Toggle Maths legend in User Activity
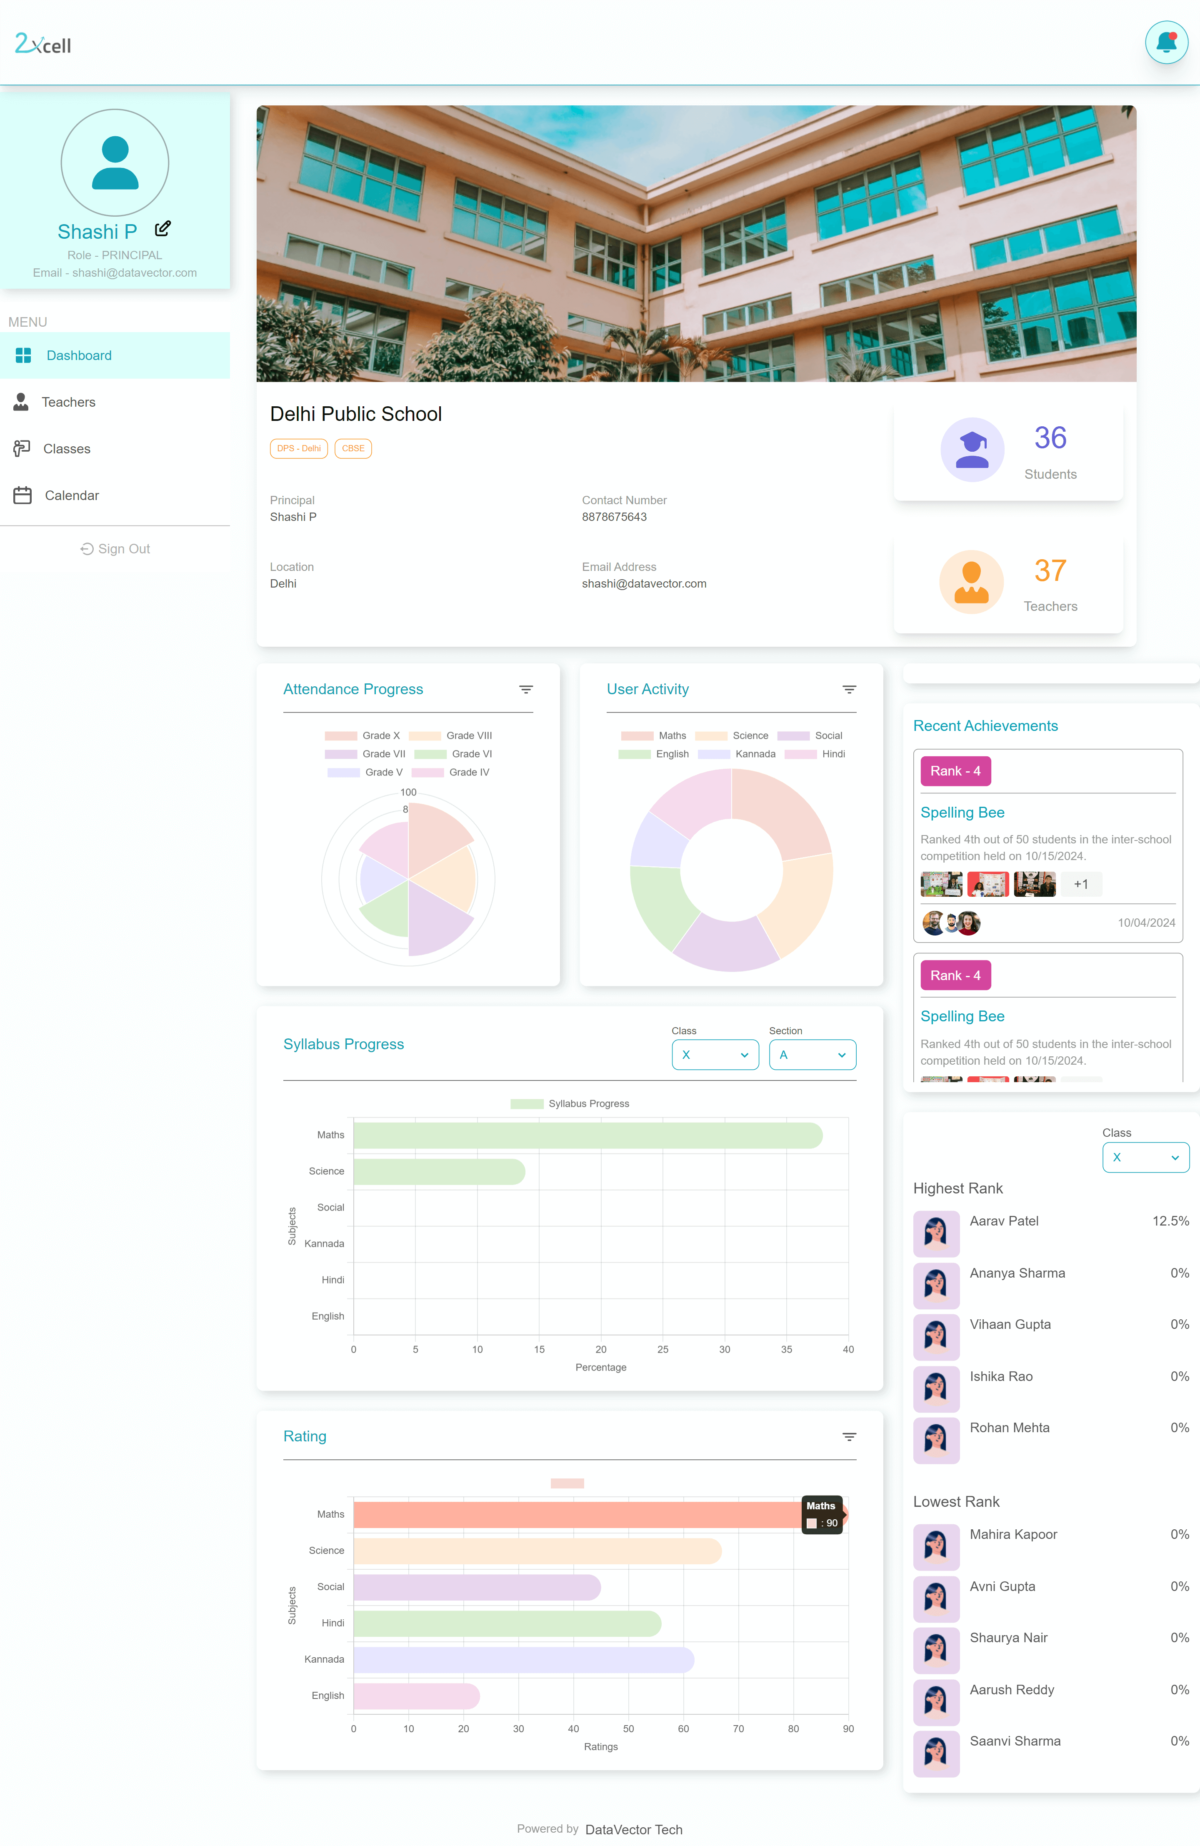 tap(654, 736)
